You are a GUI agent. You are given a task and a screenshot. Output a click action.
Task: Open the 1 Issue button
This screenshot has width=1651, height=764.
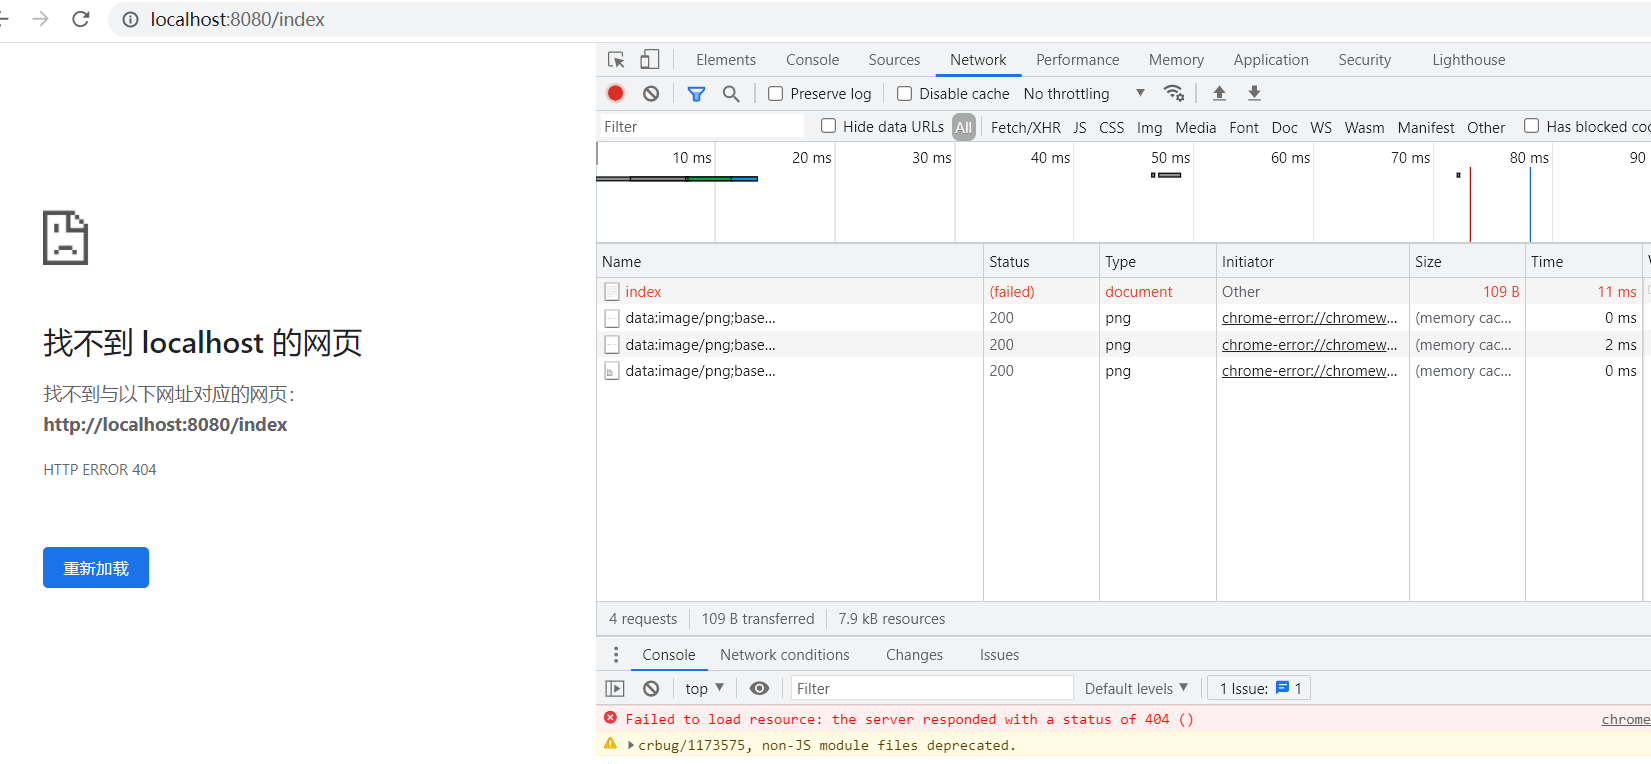point(1259,688)
